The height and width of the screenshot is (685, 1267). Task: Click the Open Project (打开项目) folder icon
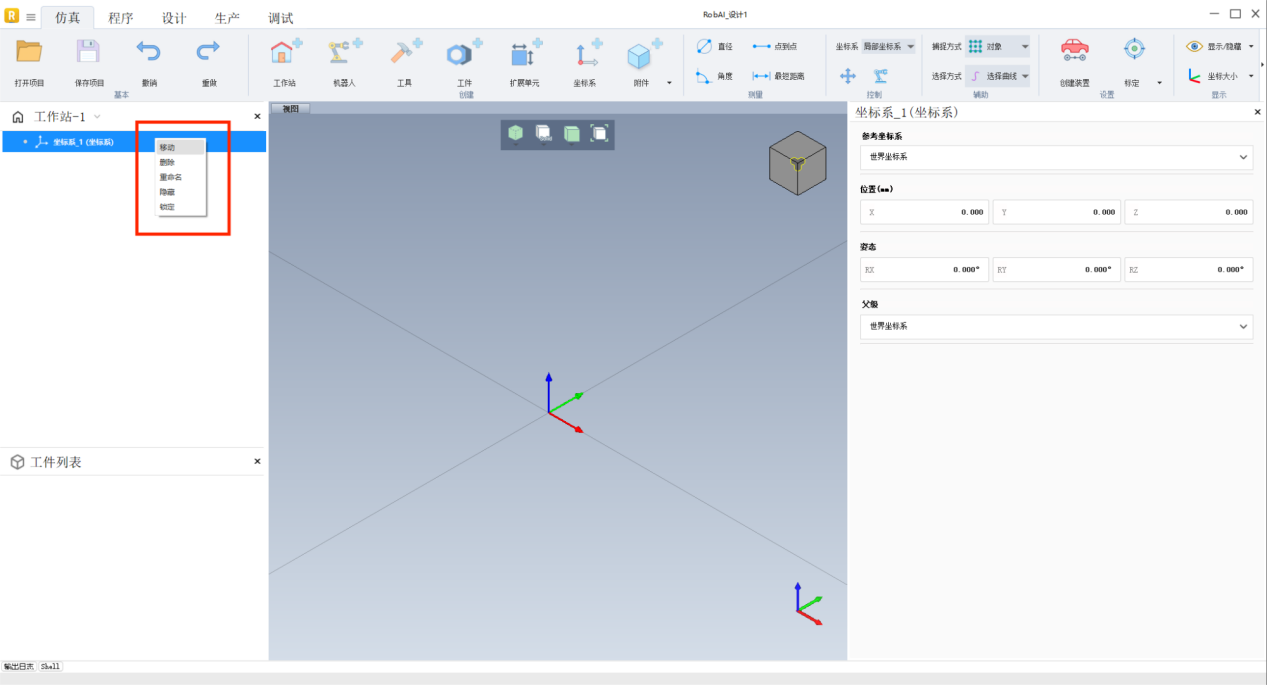coord(29,53)
